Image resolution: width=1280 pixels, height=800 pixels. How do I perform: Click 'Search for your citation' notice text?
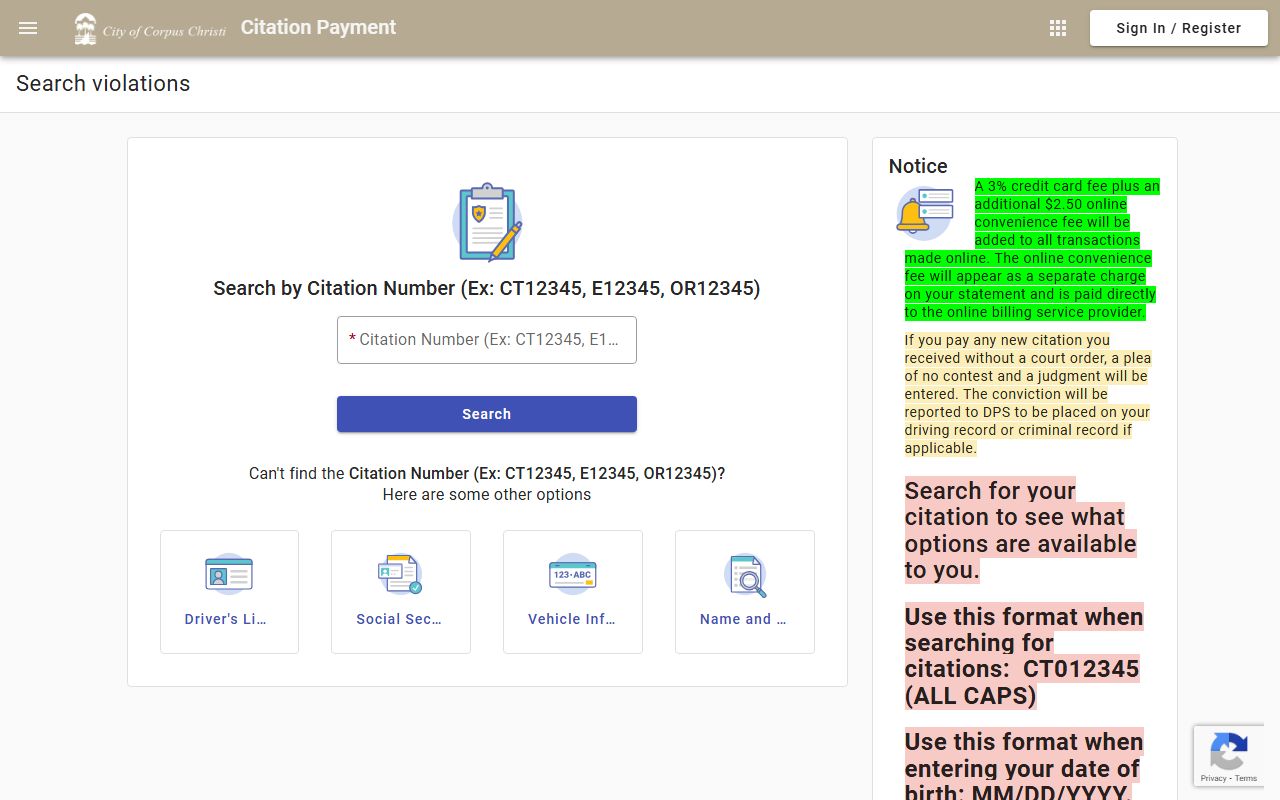(1020, 530)
